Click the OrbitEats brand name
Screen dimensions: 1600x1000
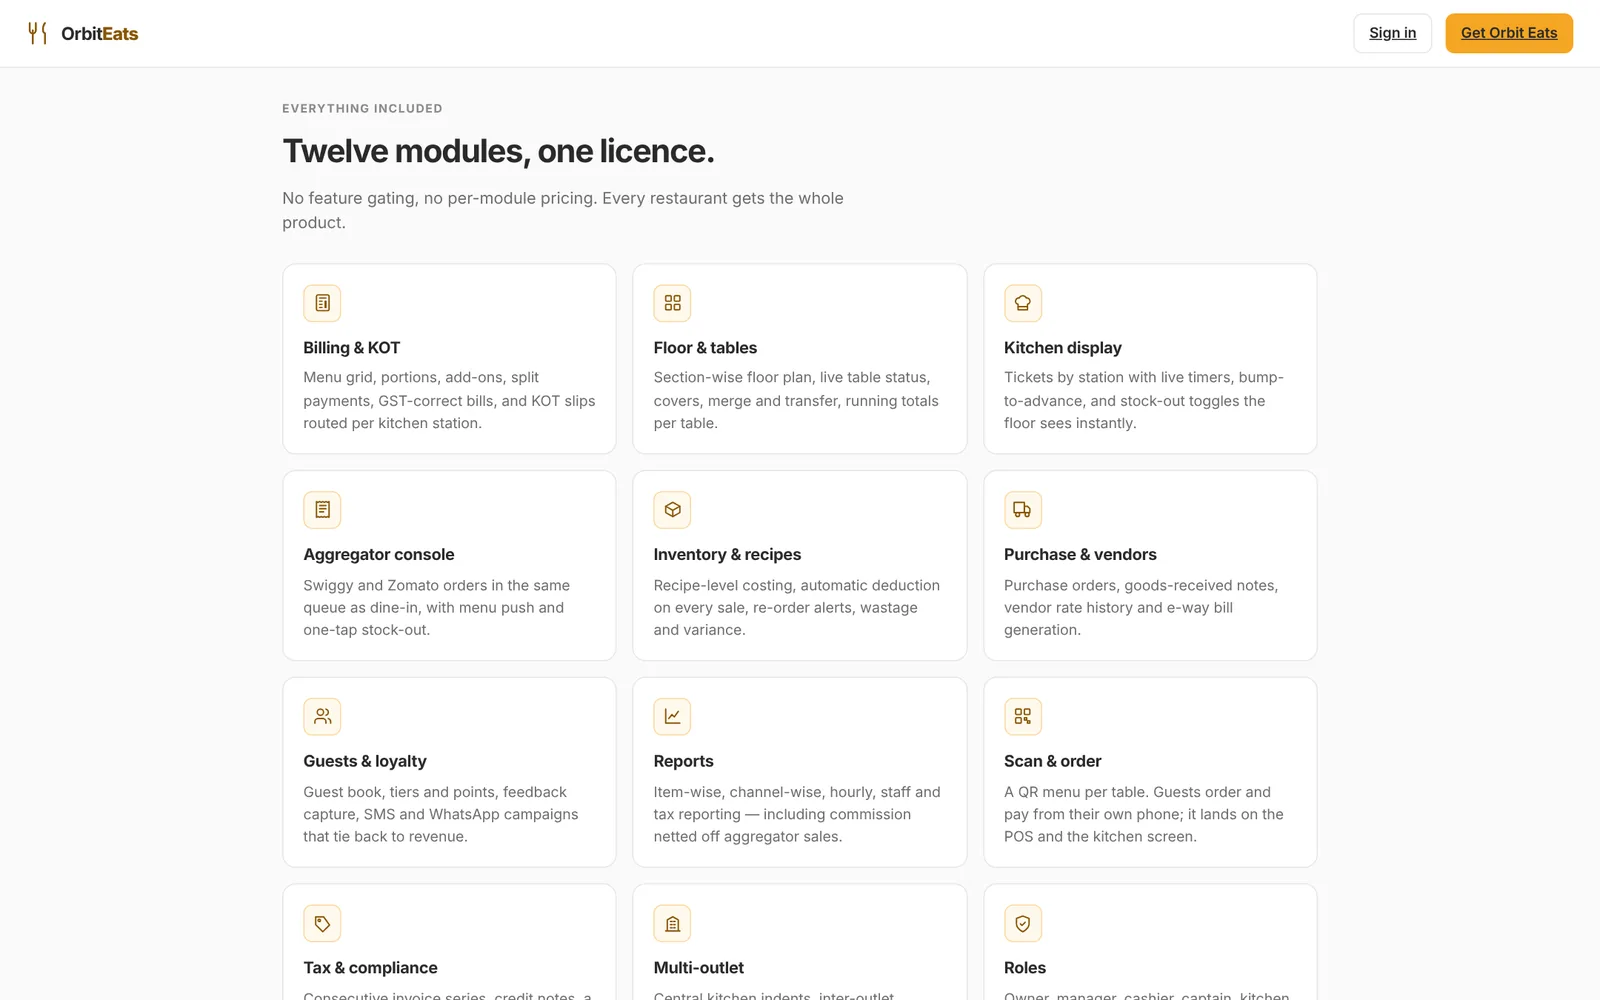tap(100, 34)
